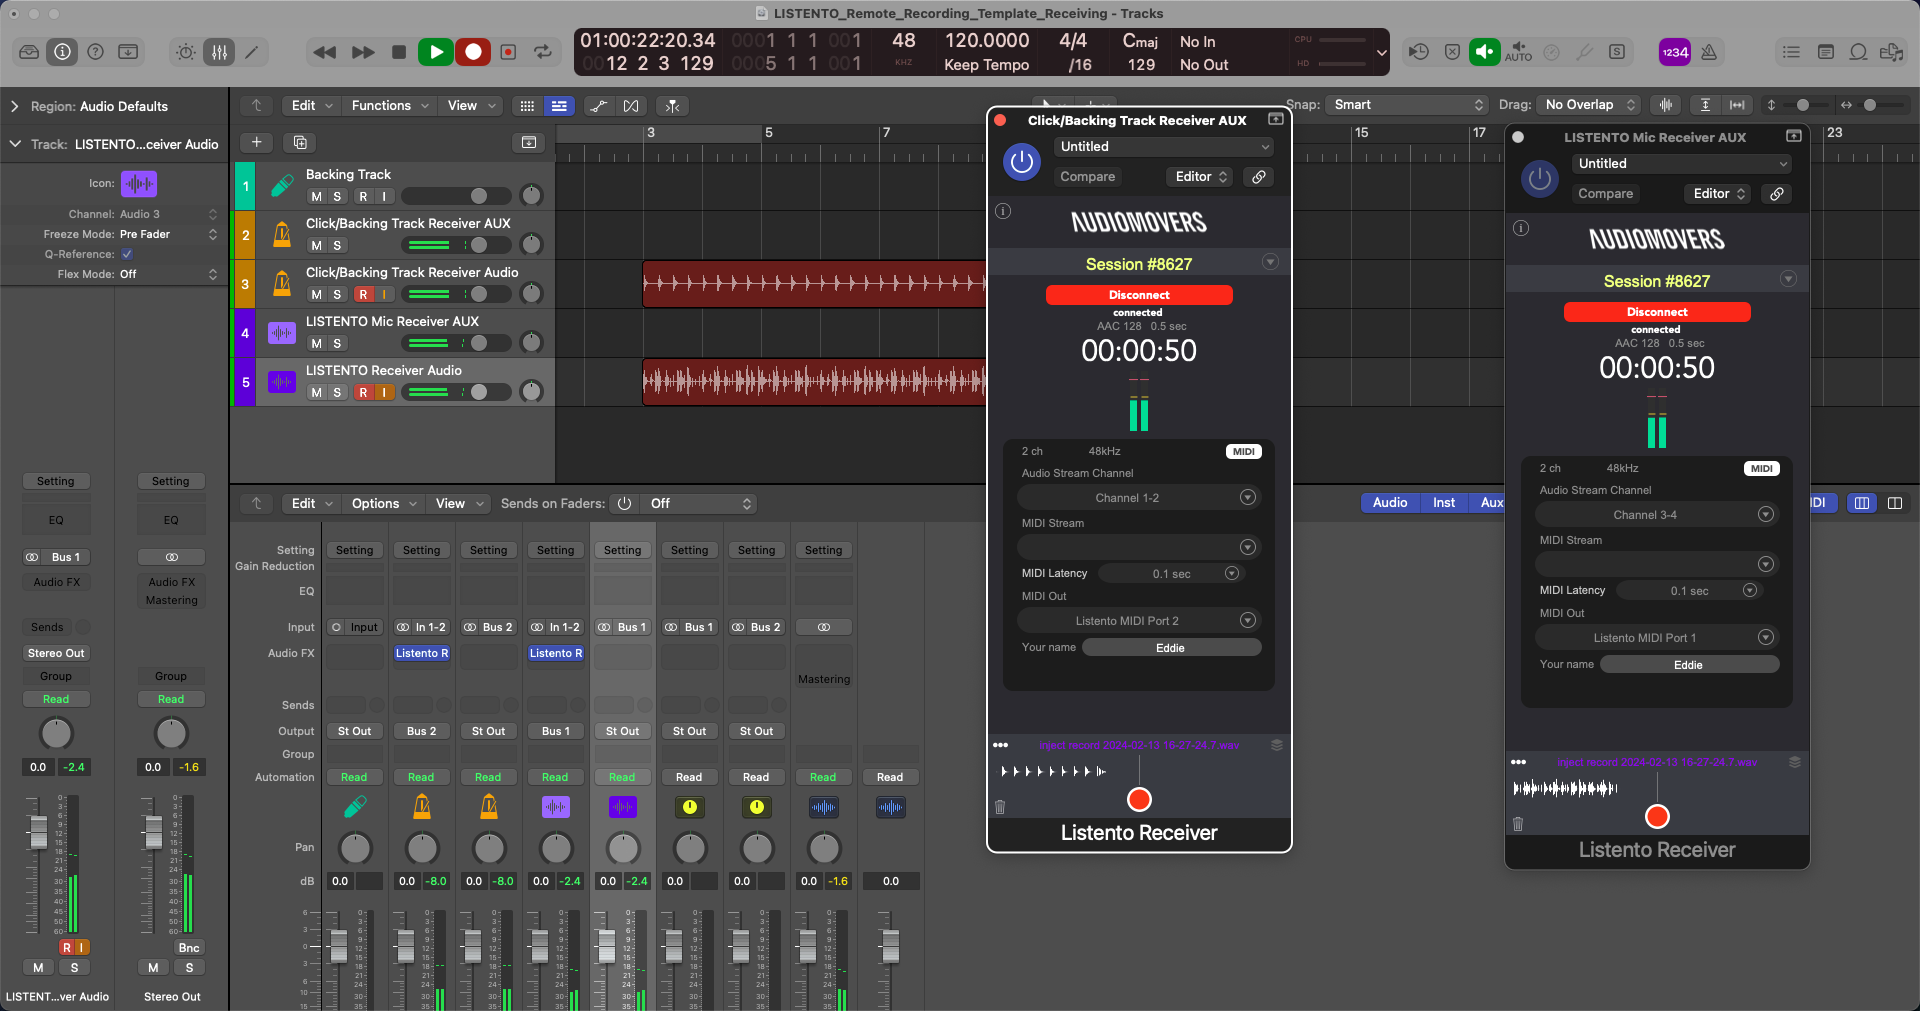Click the red Record button
This screenshot has height=1011, width=1920.
tap(473, 52)
